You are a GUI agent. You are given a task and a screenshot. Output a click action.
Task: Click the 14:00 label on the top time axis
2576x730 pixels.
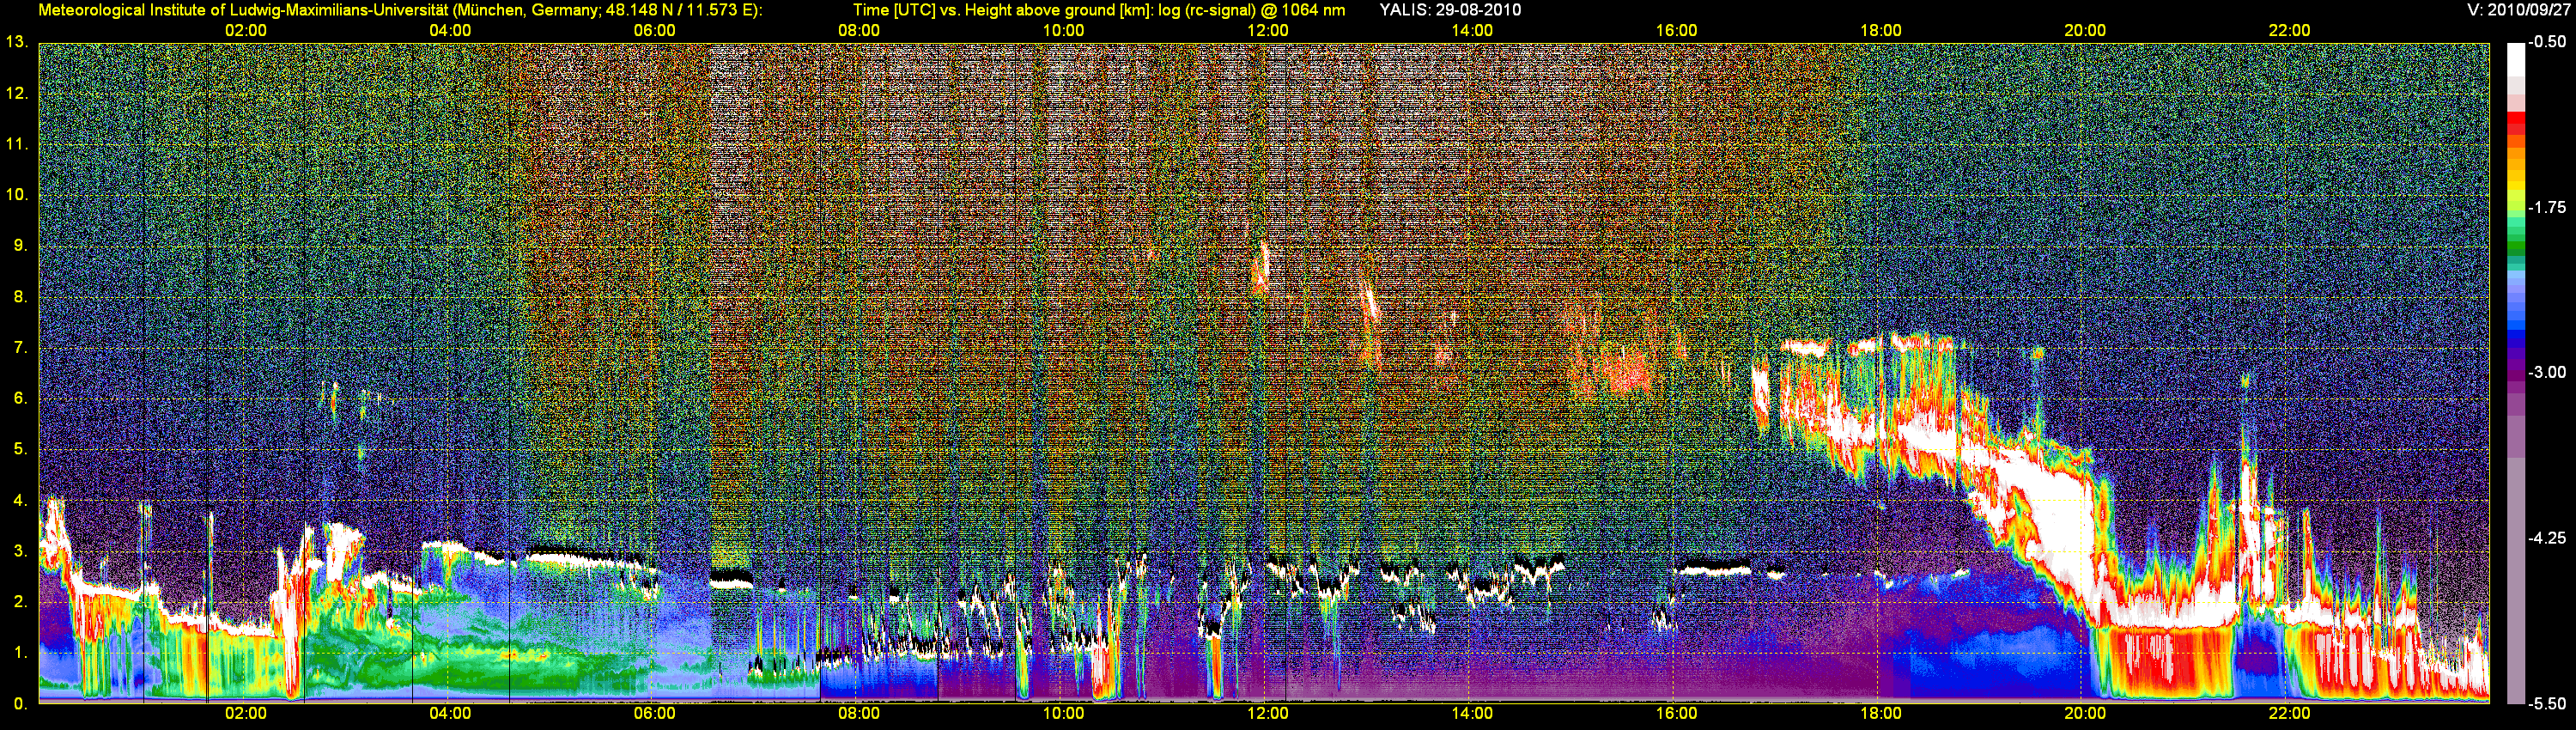click(x=1472, y=30)
